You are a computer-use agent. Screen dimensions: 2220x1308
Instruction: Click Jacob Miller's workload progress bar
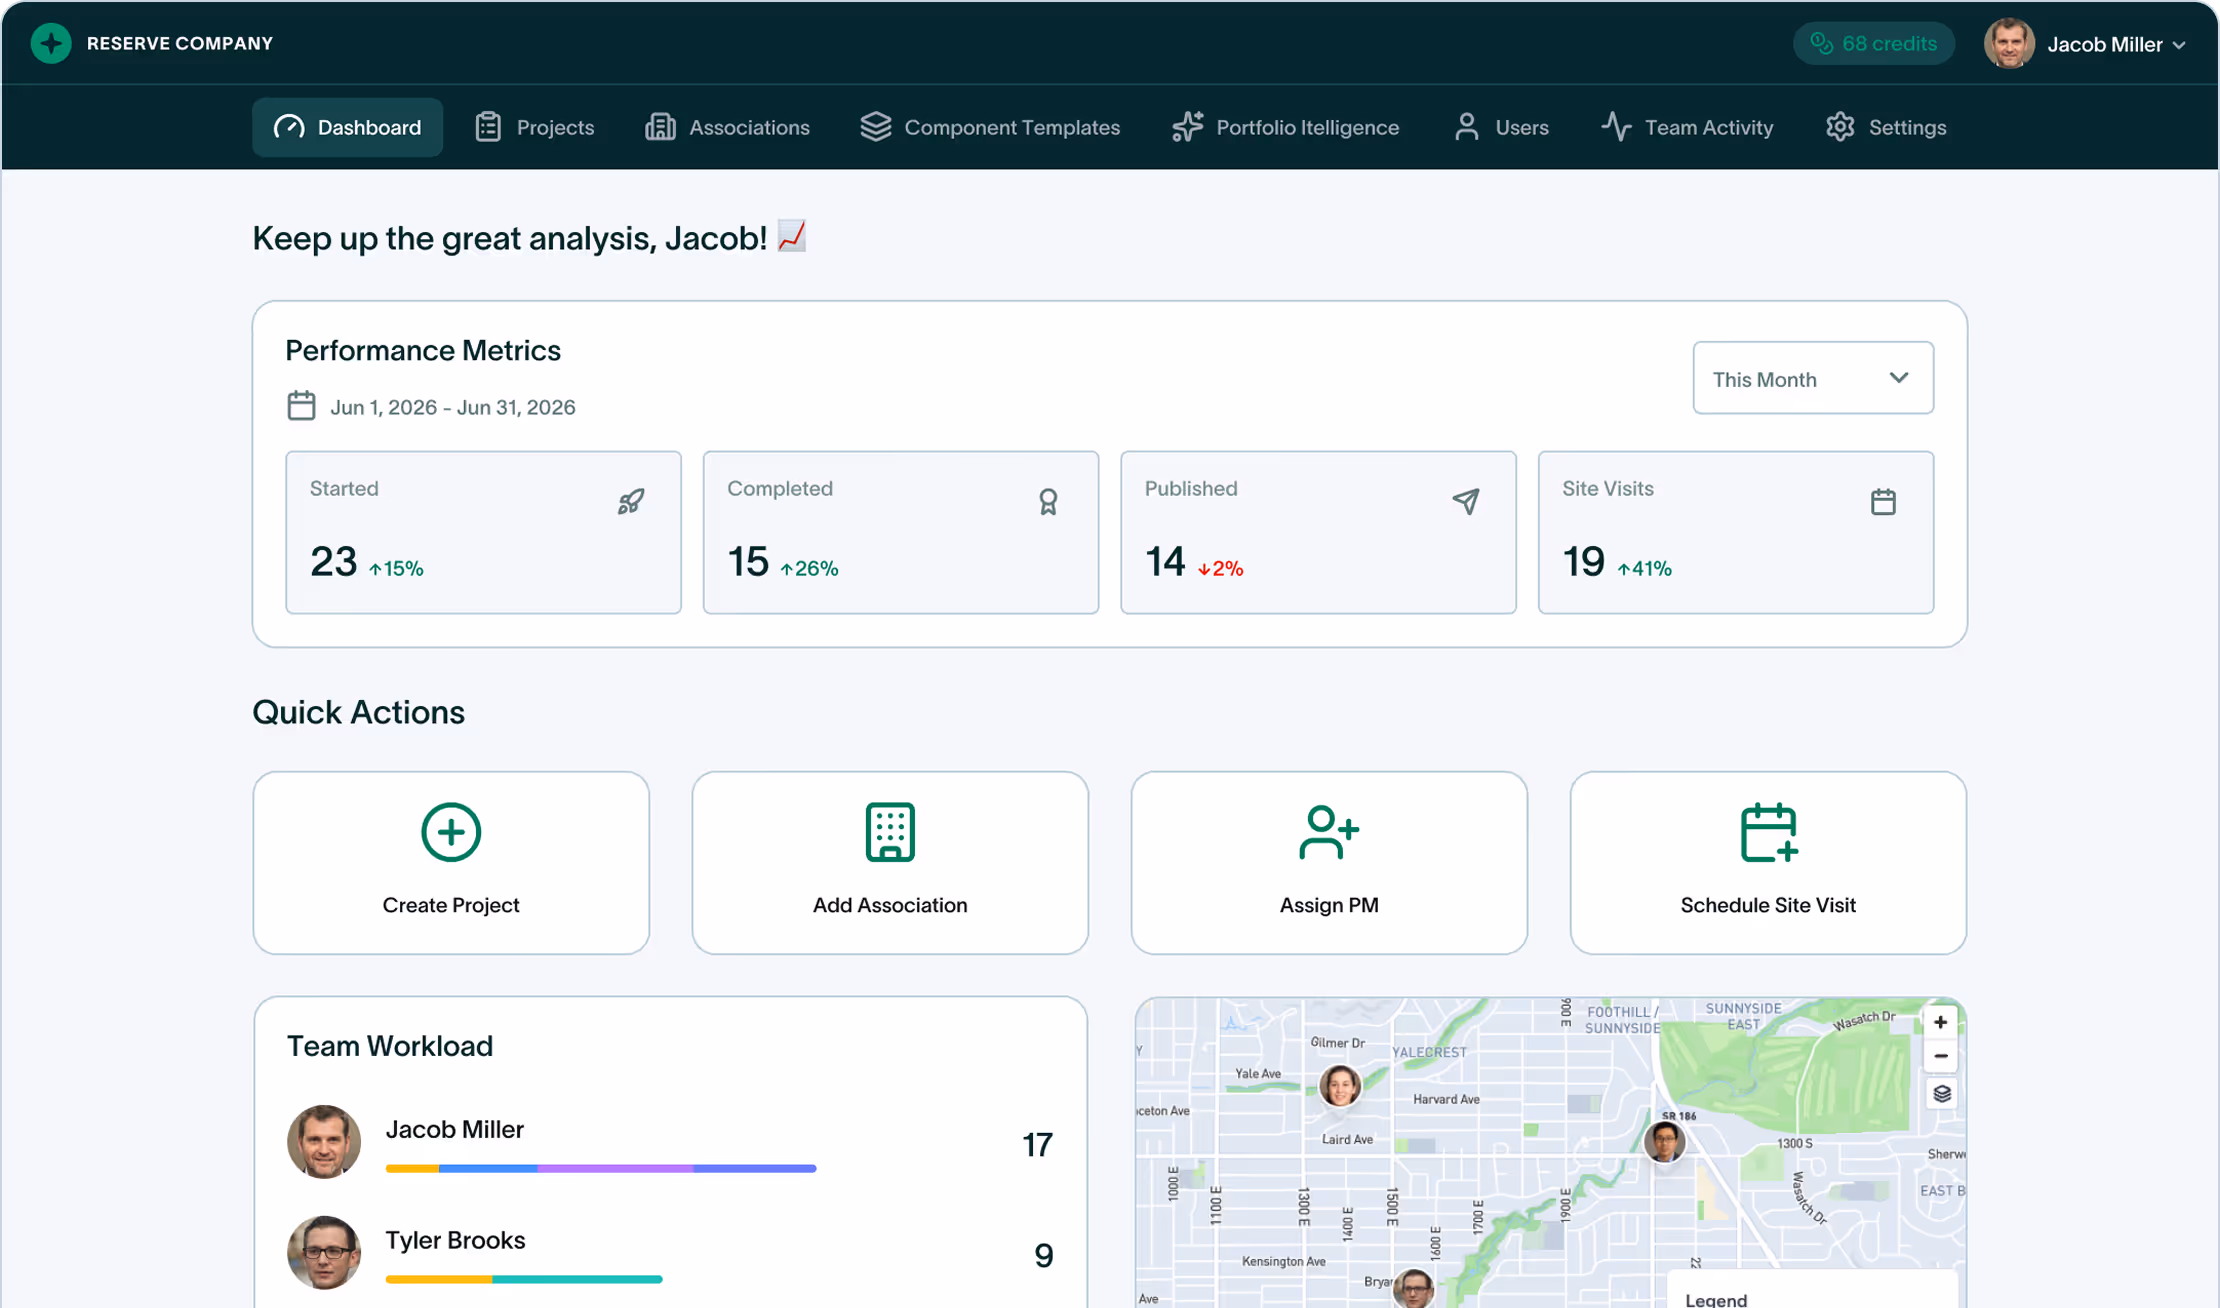[600, 1168]
